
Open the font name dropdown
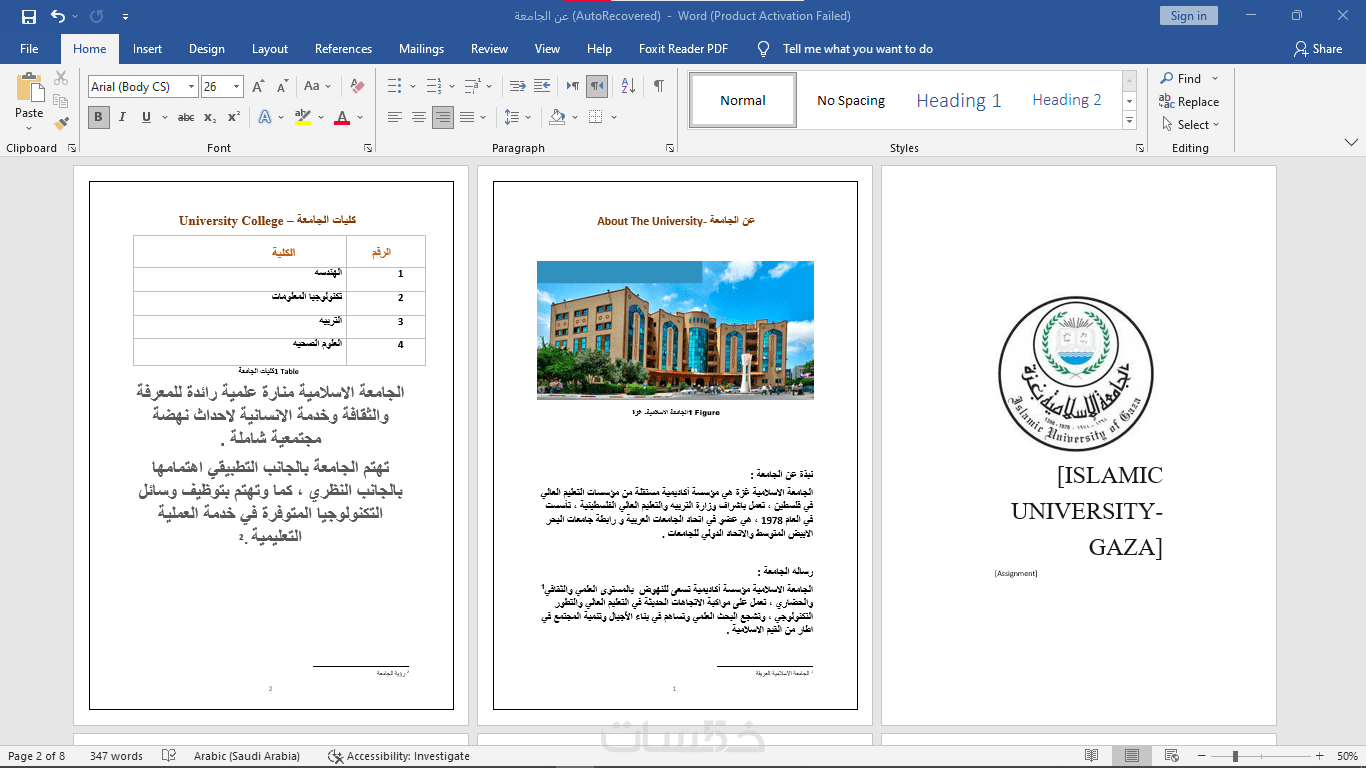(191, 87)
